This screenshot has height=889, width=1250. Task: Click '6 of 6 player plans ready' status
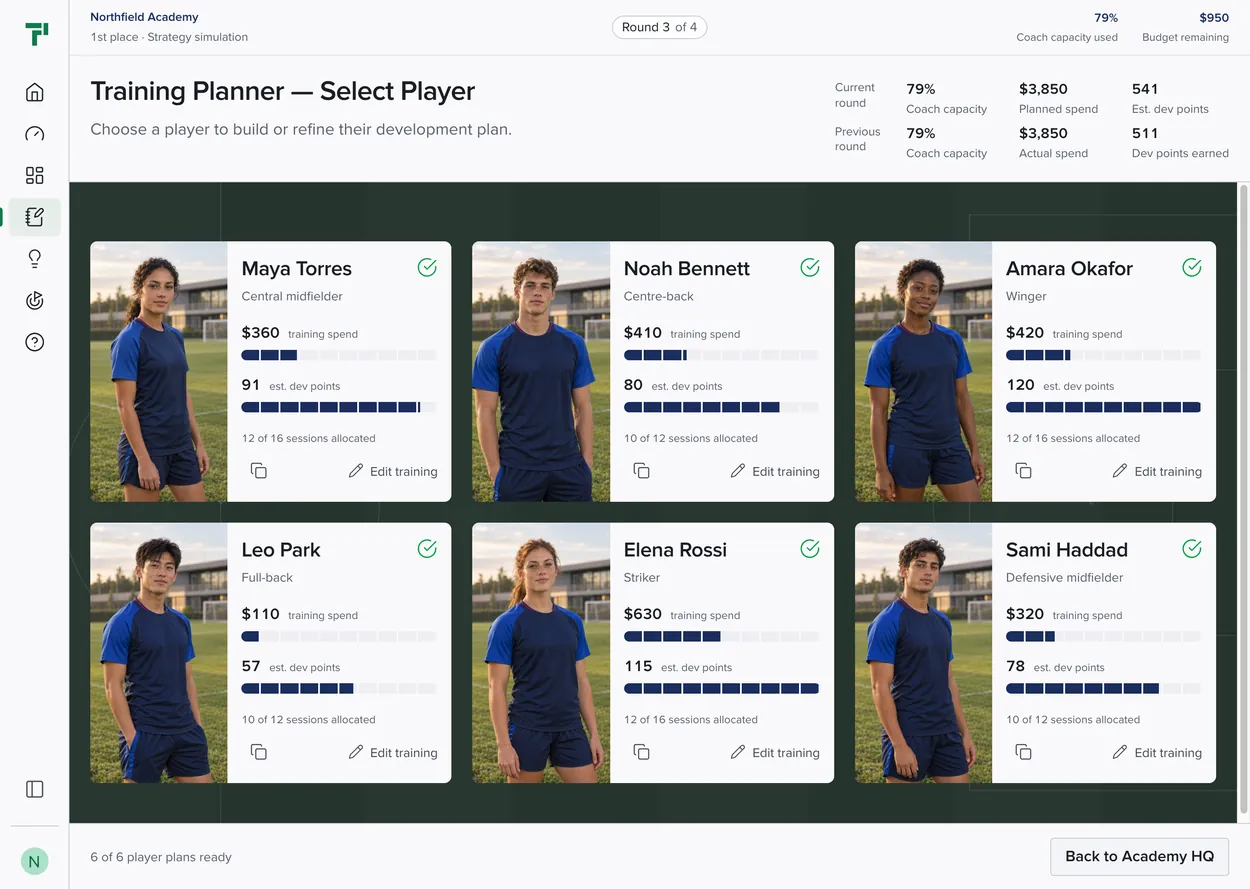click(x=161, y=857)
